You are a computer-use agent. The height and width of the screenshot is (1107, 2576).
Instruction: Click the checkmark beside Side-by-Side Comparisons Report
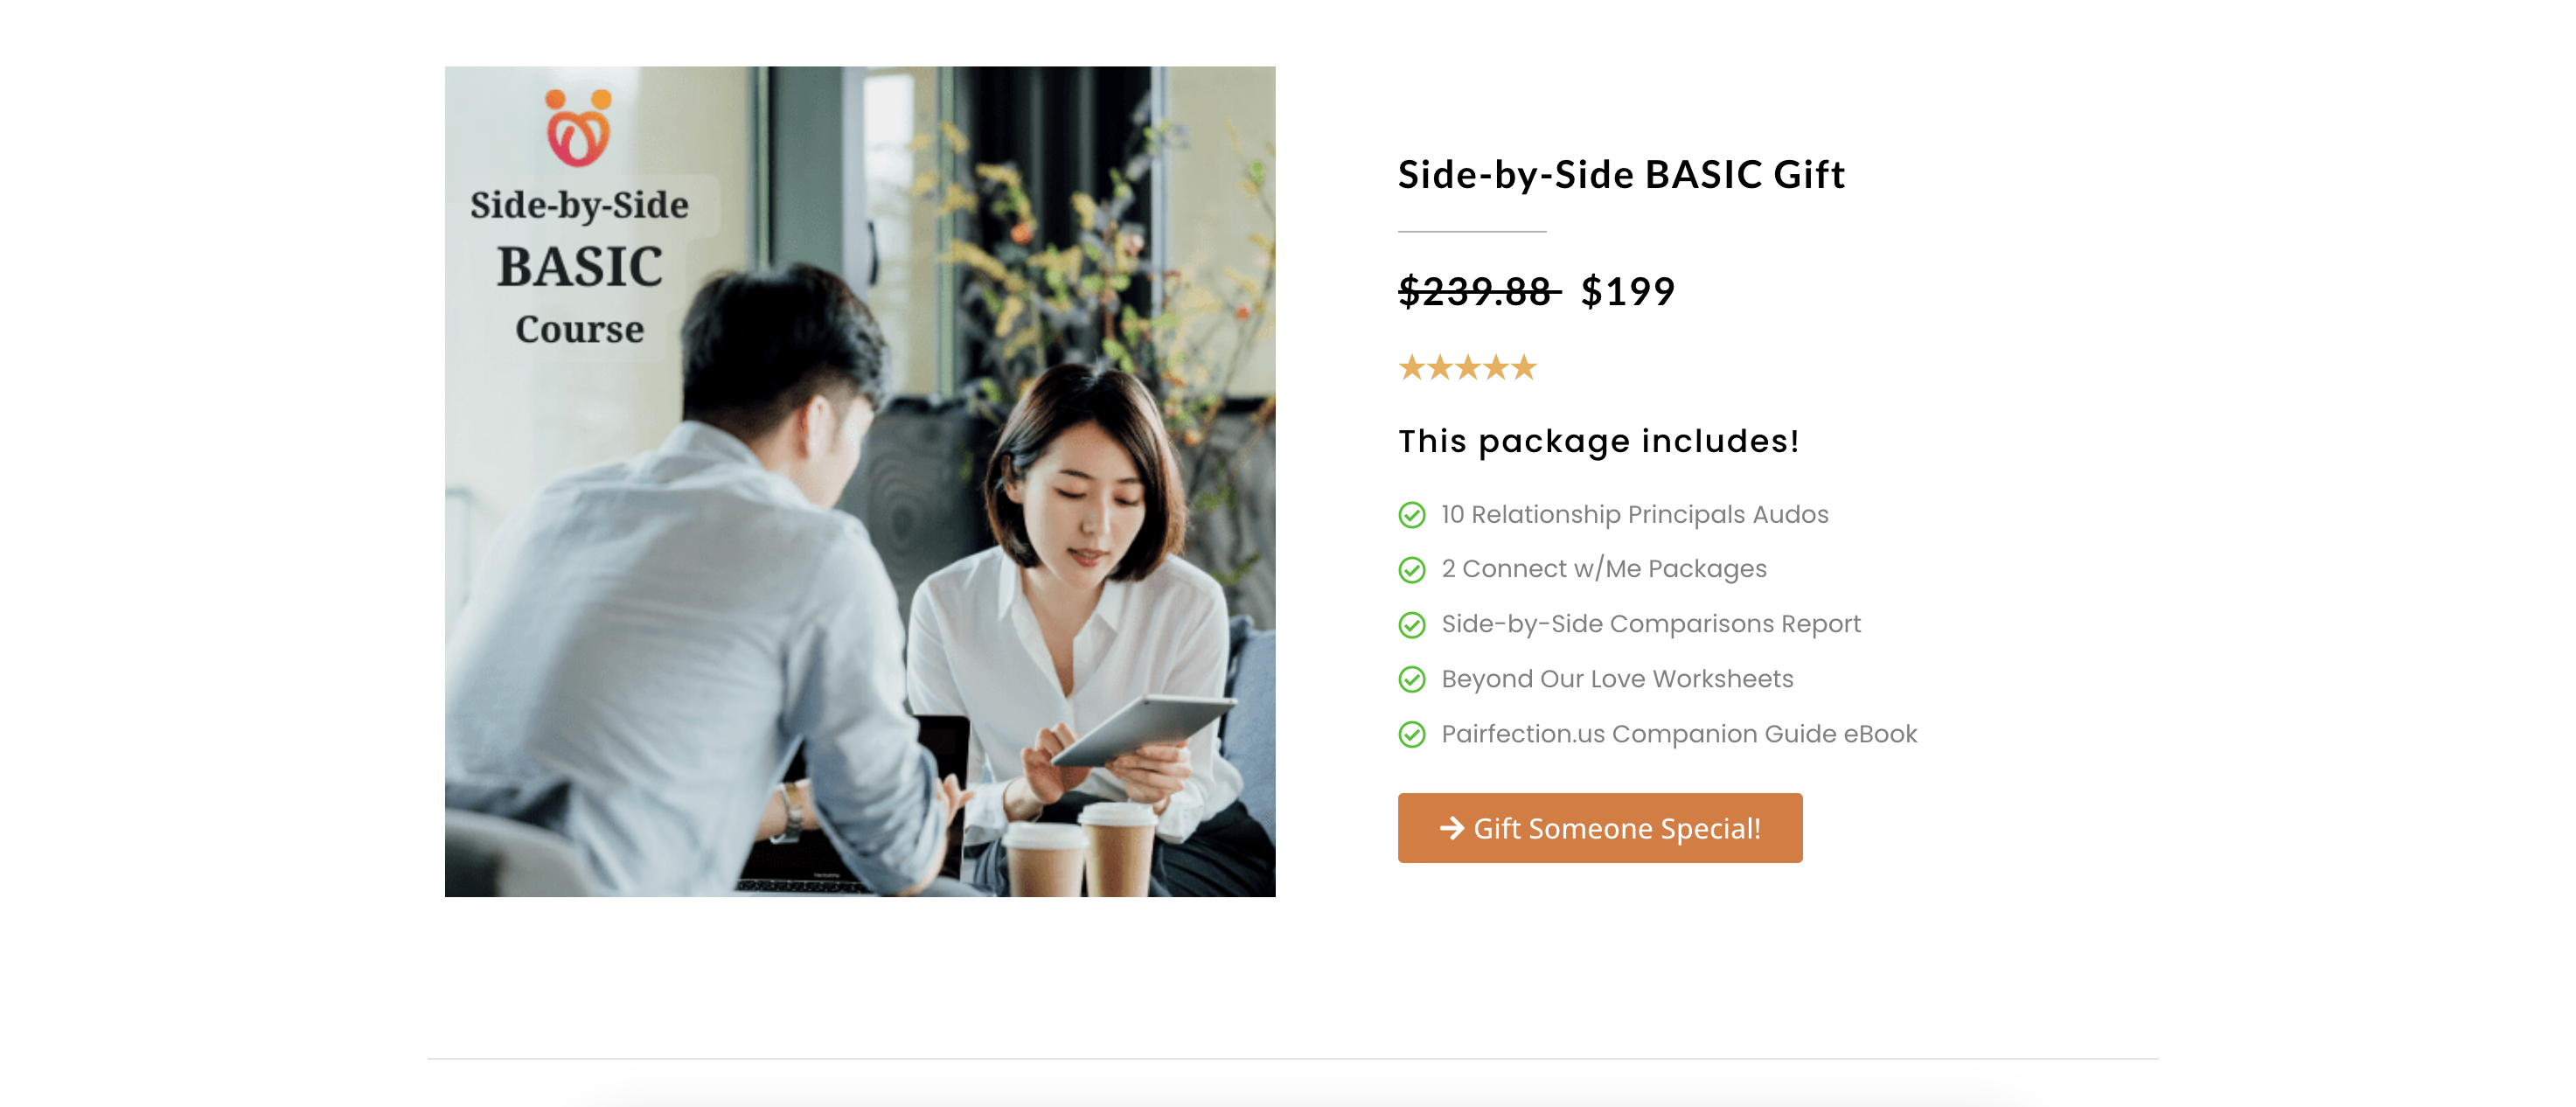(1411, 625)
